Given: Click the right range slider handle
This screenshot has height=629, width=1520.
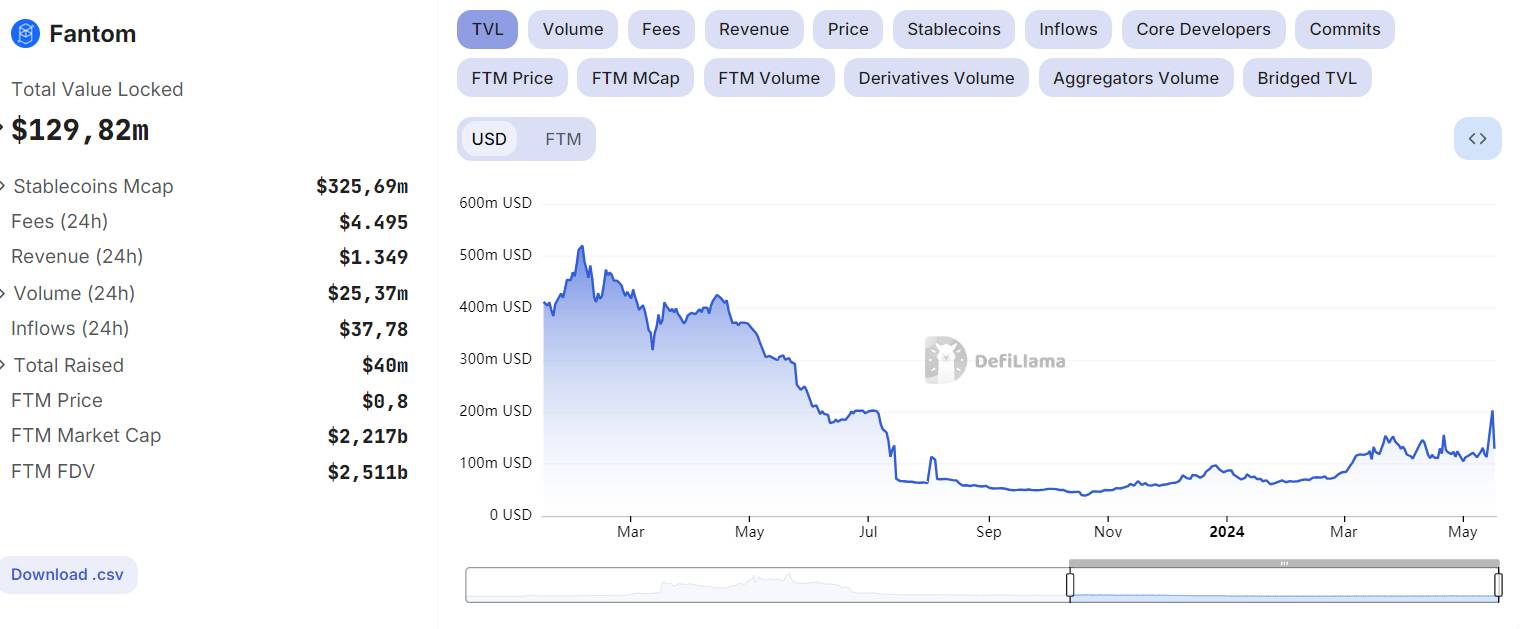Looking at the screenshot, I should (x=1498, y=585).
